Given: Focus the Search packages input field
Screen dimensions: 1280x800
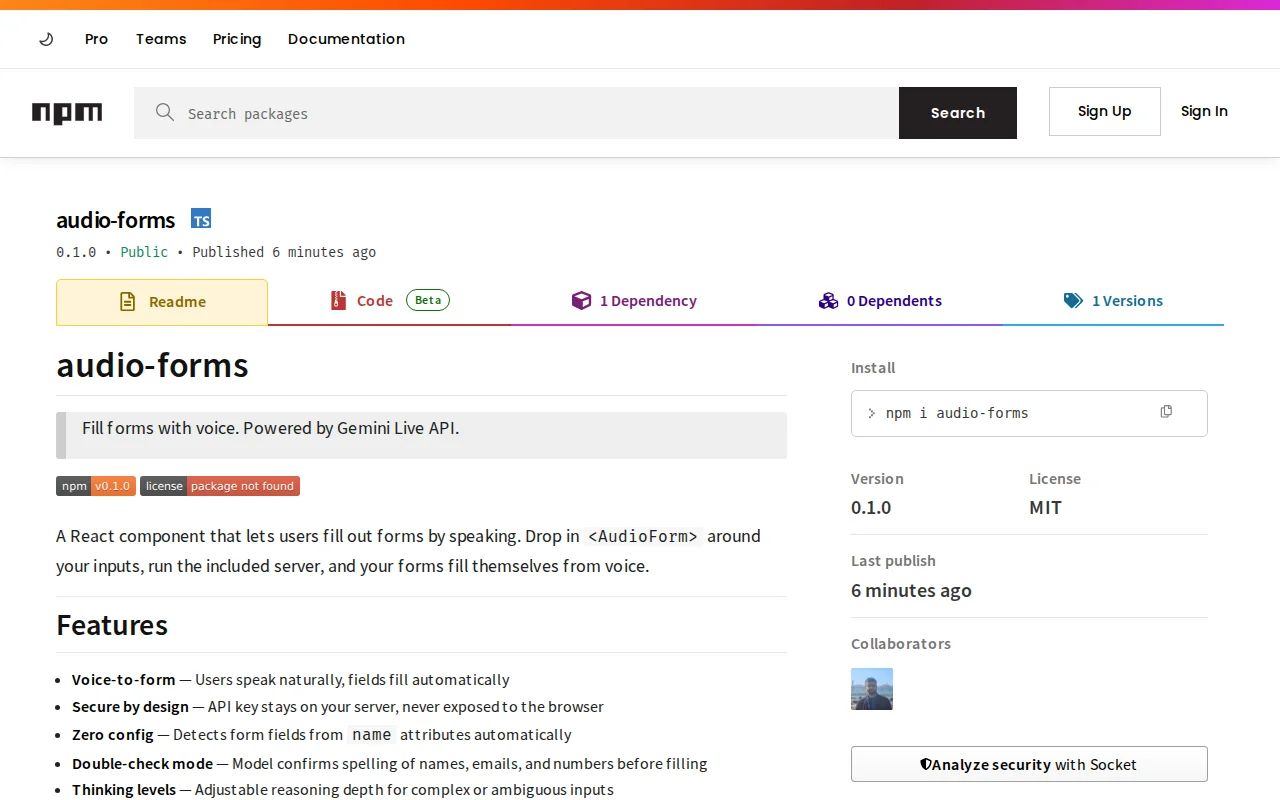Looking at the screenshot, I should pos(516,113).
